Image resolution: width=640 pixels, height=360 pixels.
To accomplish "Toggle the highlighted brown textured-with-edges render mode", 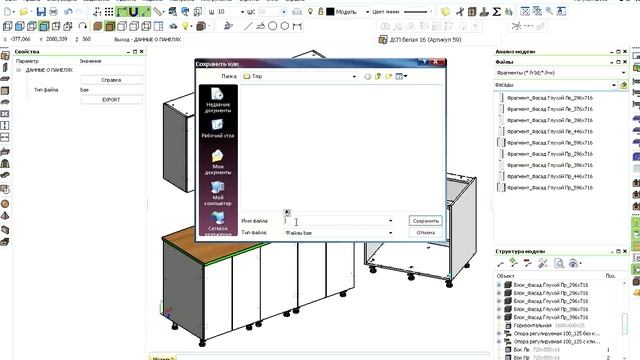I will (x=109, y=27).
